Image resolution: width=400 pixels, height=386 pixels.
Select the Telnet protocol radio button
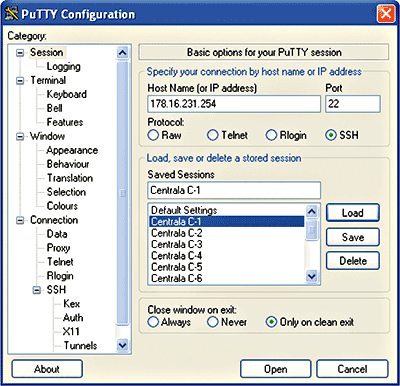coord(212,135)
